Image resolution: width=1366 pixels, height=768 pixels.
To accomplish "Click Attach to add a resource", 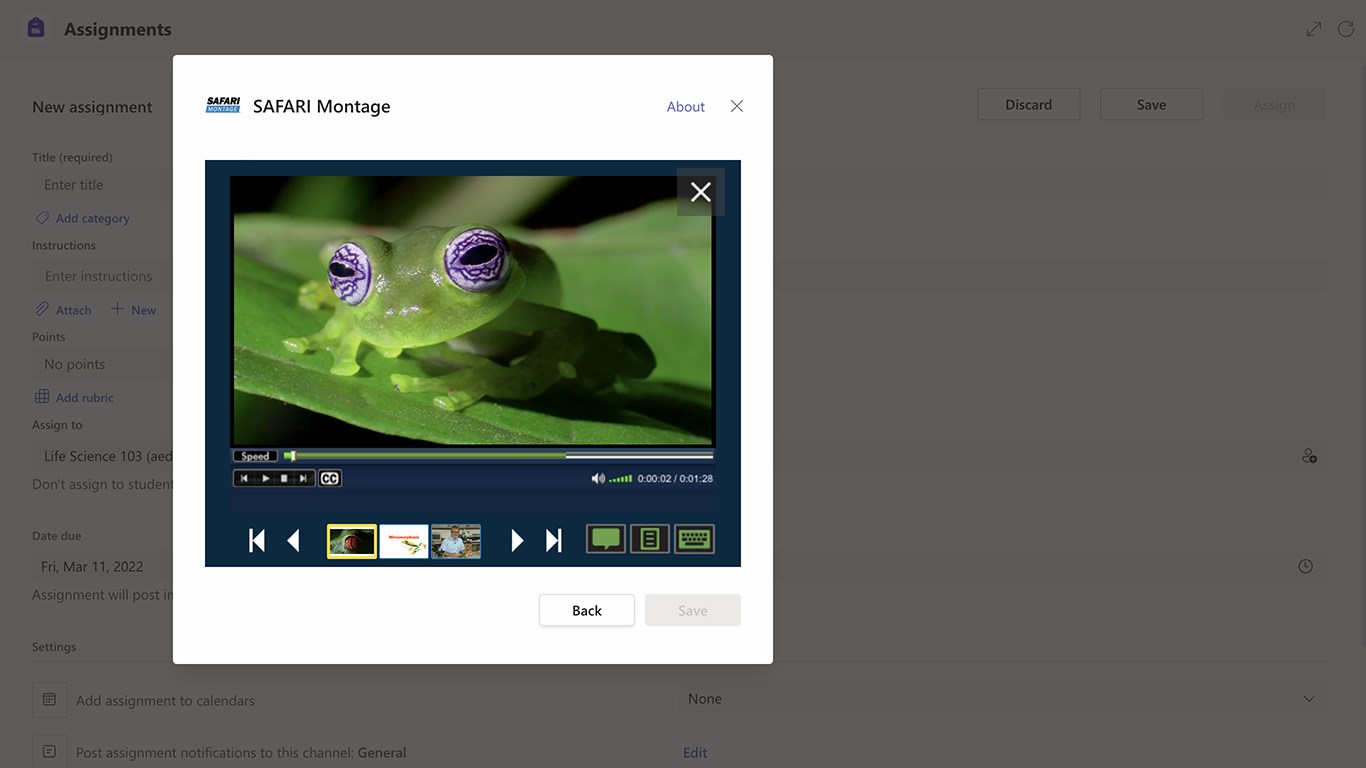I will (x=64, y=310).
